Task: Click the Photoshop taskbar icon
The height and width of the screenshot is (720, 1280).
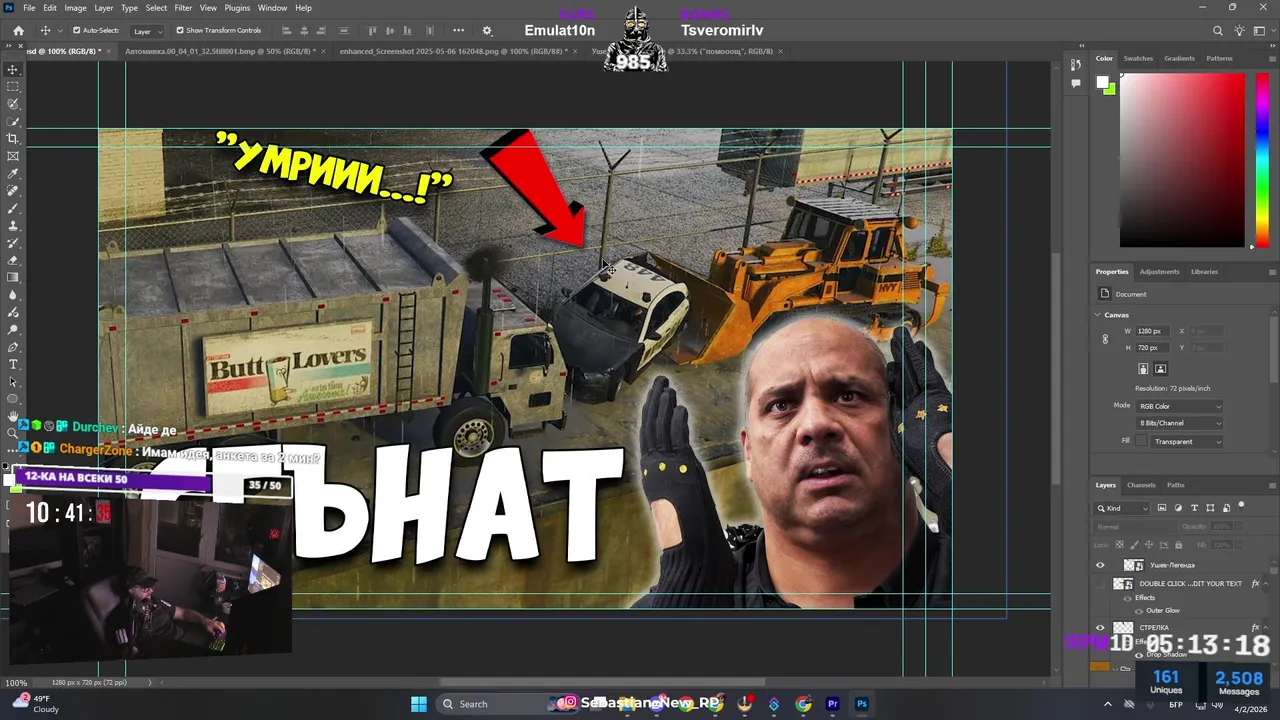Action: [x=862, y=704]
